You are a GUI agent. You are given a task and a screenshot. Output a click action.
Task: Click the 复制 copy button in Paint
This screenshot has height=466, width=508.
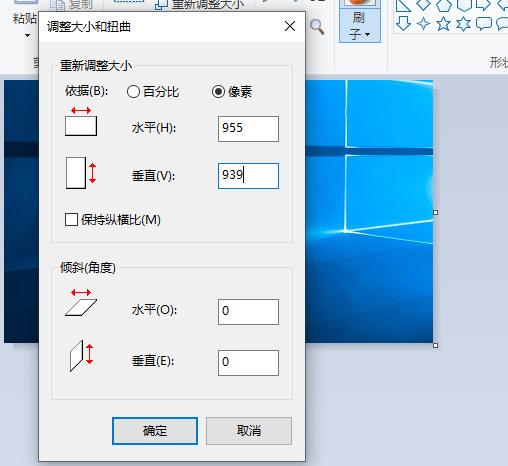72,5
